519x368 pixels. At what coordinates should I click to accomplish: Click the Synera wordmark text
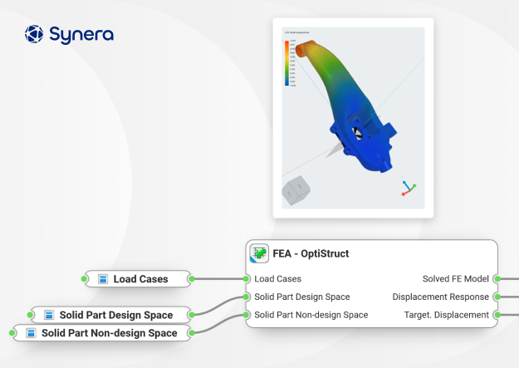[82, 34]
